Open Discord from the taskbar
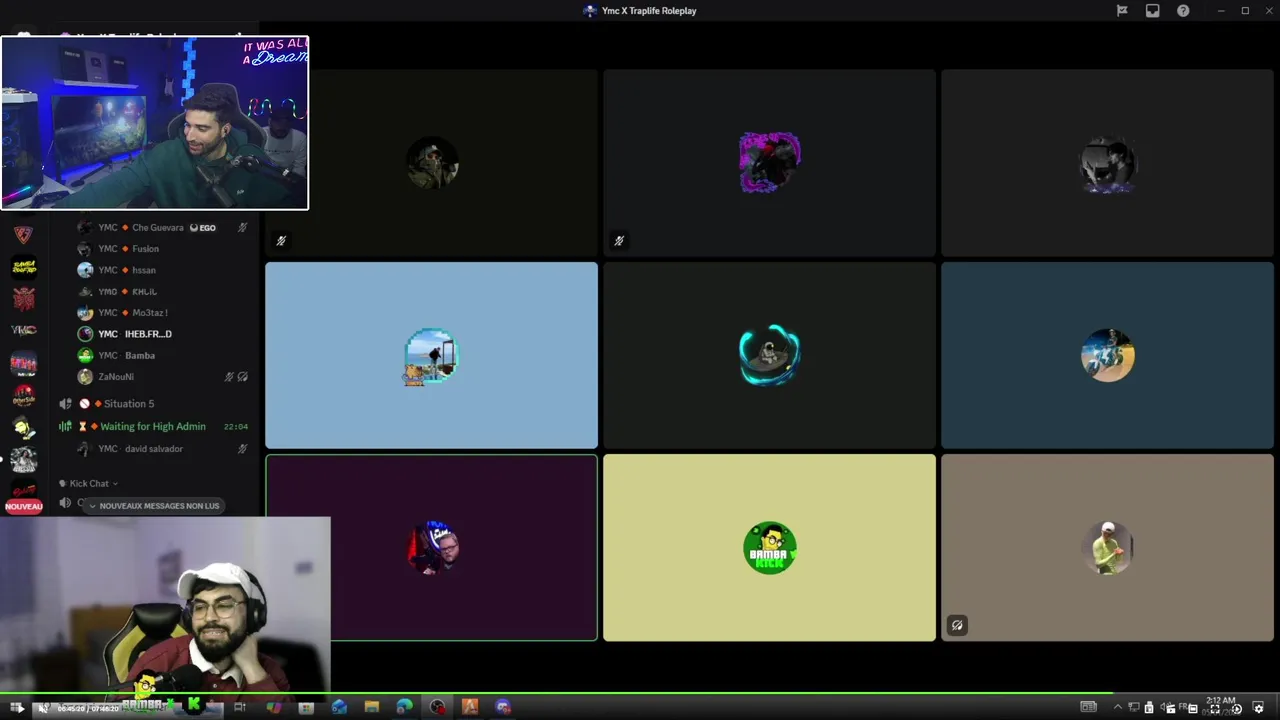 (x=503, y=708)
